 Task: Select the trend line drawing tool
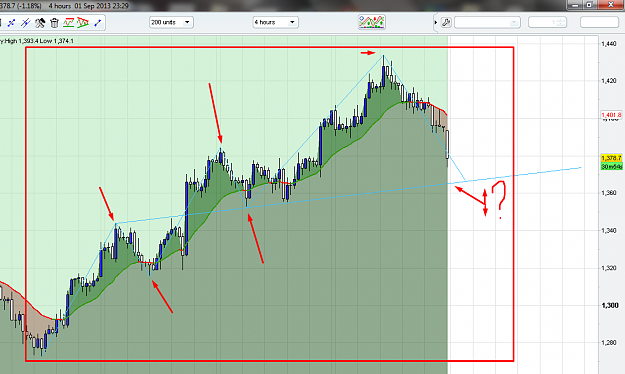pos(12,23)
